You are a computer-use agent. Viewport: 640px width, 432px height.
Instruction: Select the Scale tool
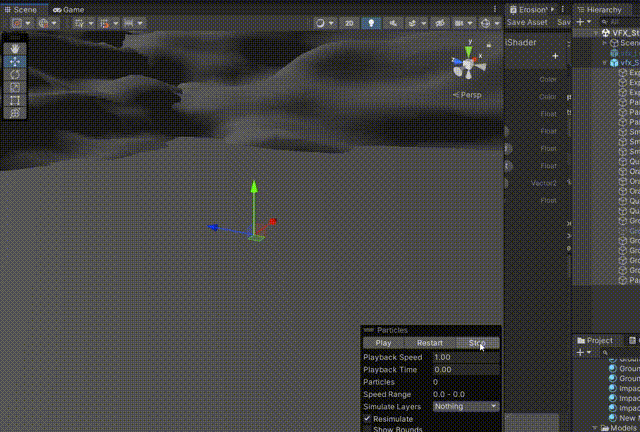point(15,87)
